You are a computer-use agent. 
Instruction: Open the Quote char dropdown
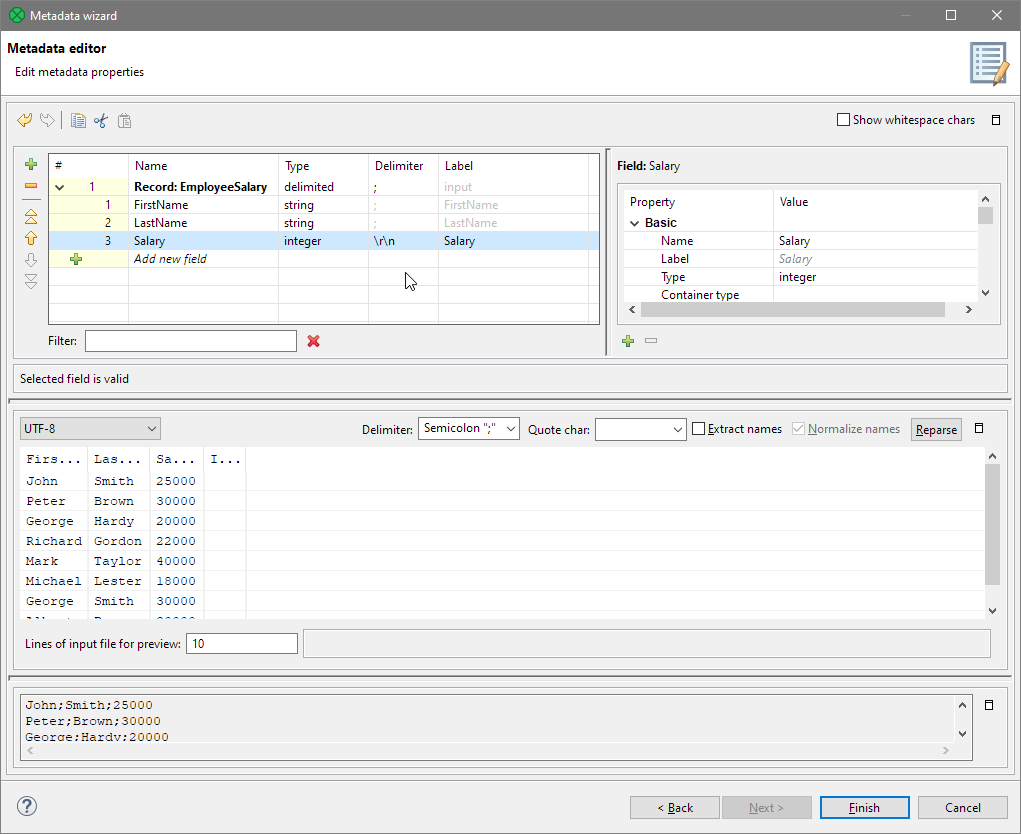640,429
